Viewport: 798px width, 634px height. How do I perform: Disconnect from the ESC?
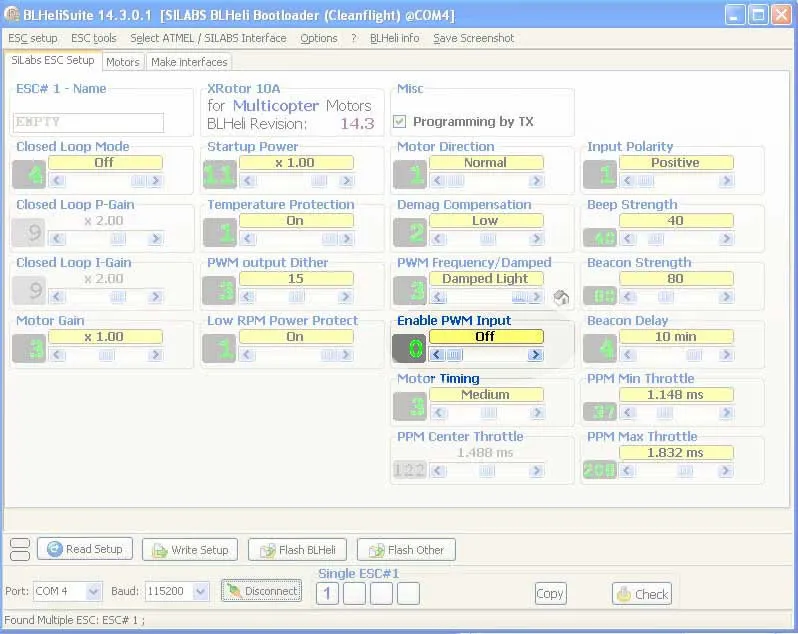[x=261, y=591]
